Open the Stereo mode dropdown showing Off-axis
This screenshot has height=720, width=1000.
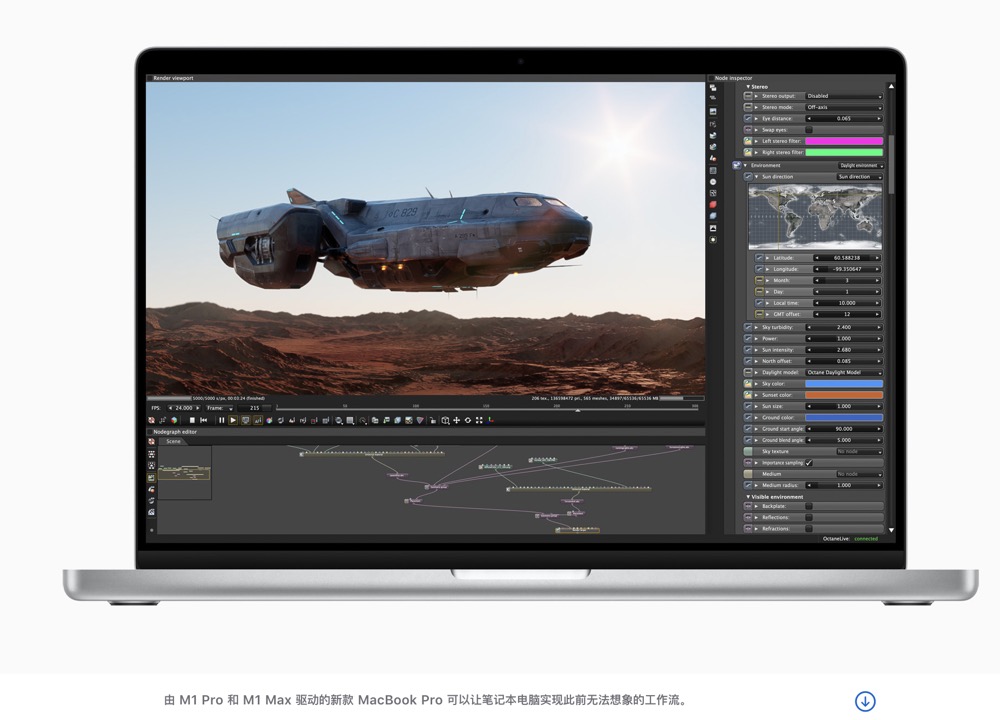click(x=844, y=107)
